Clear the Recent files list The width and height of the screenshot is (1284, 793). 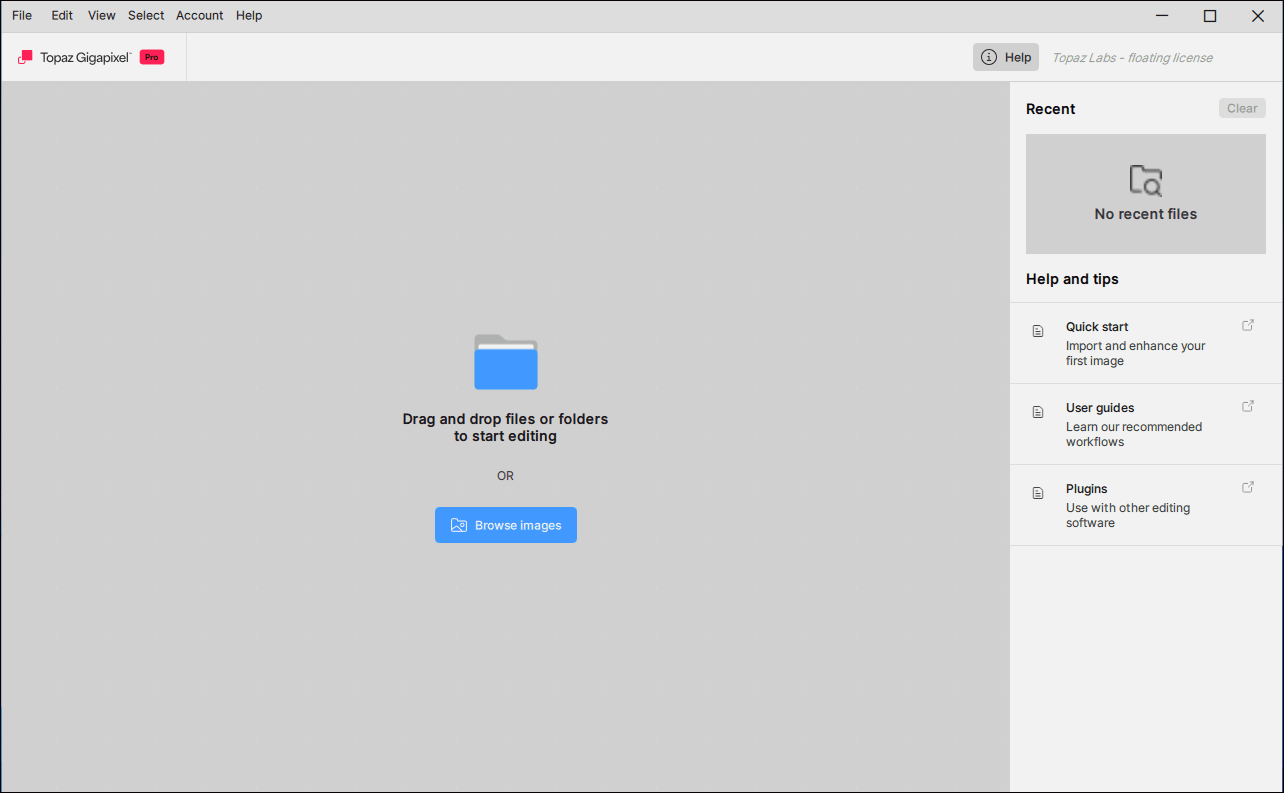point(1242,109)
